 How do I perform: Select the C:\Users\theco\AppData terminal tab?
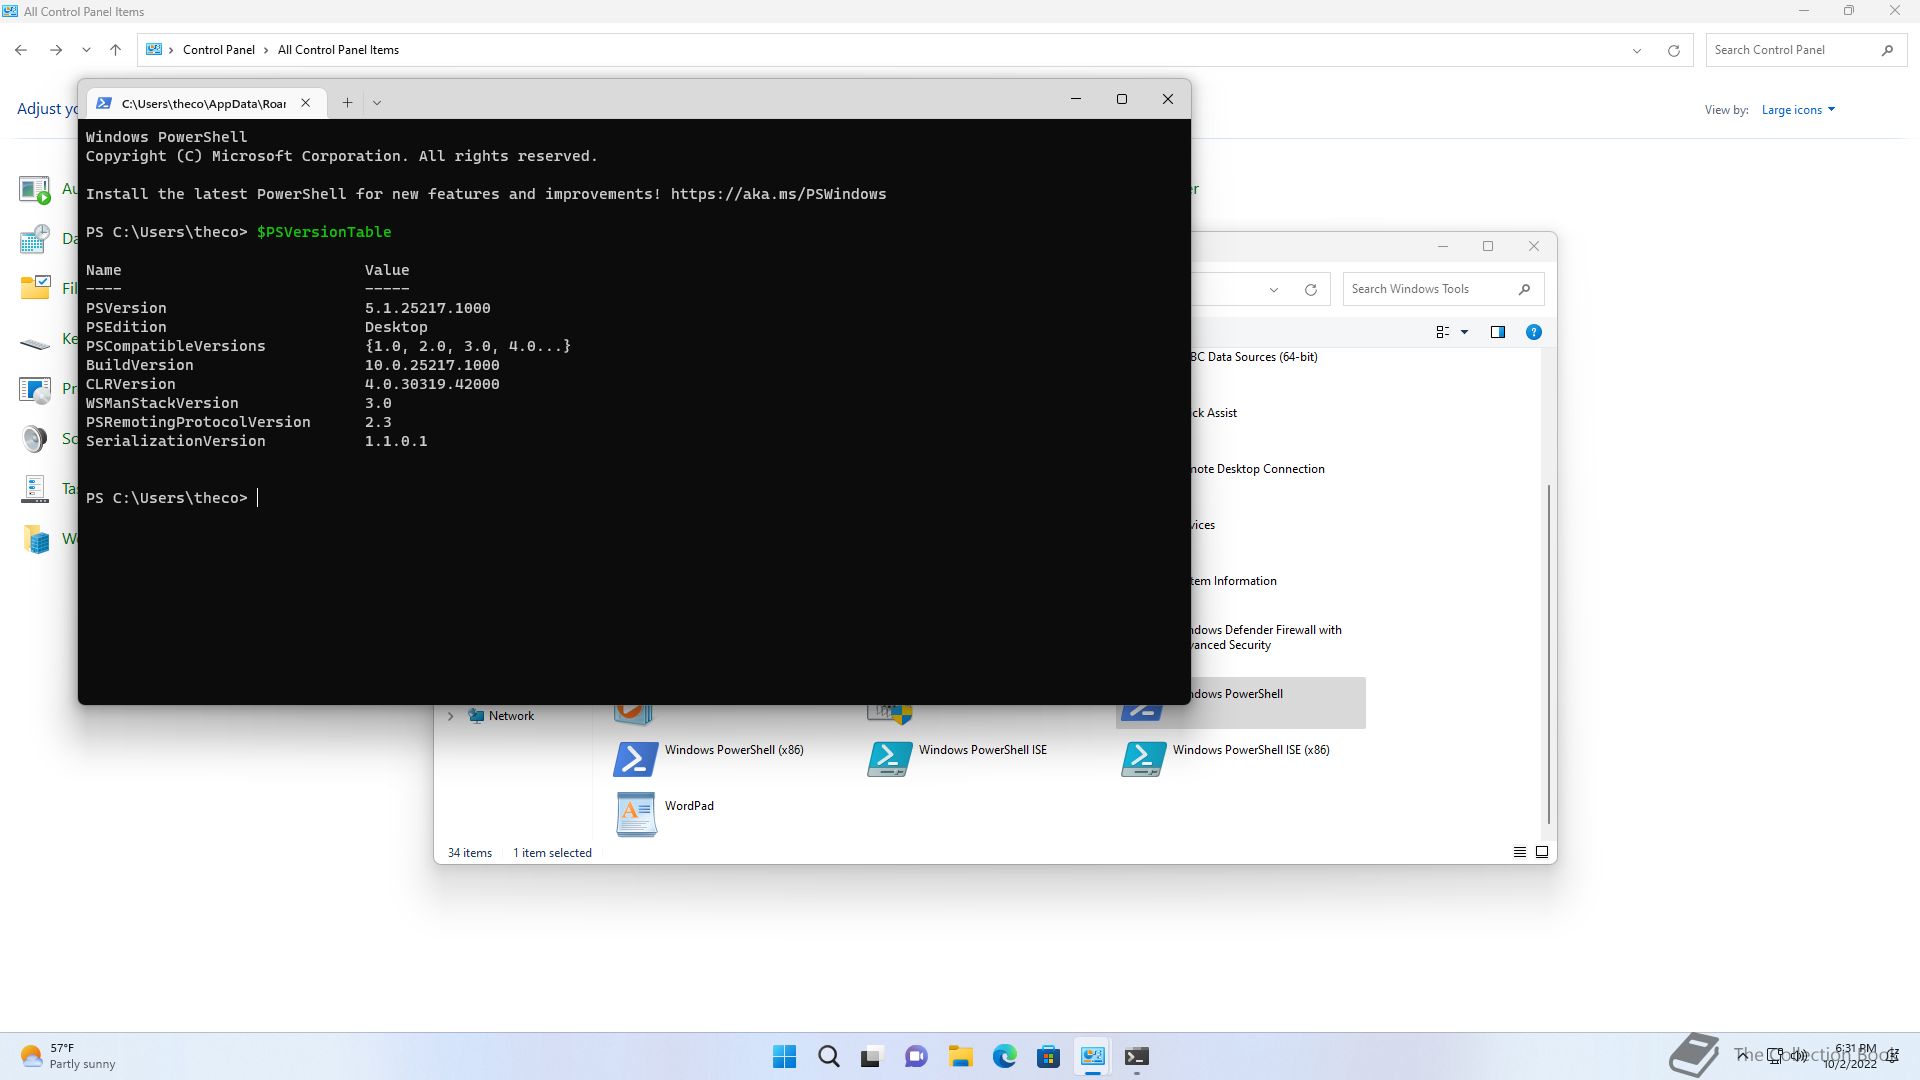coord(204,103)
